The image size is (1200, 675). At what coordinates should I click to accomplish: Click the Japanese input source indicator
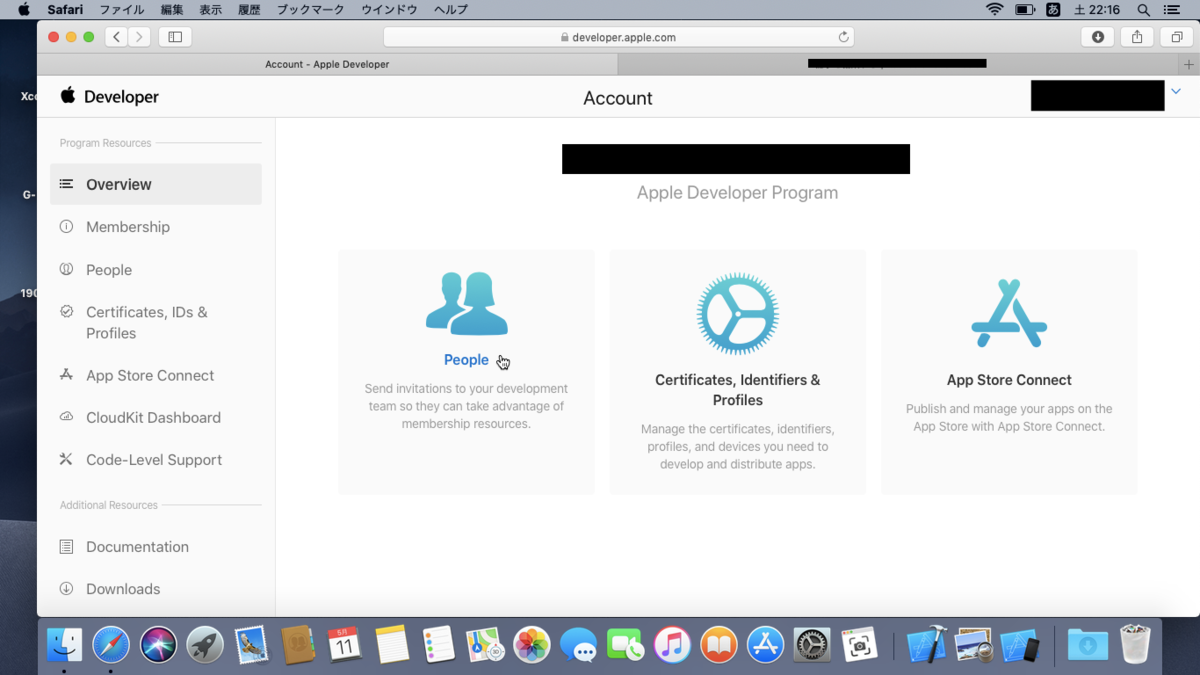[x=1053, y=9]
